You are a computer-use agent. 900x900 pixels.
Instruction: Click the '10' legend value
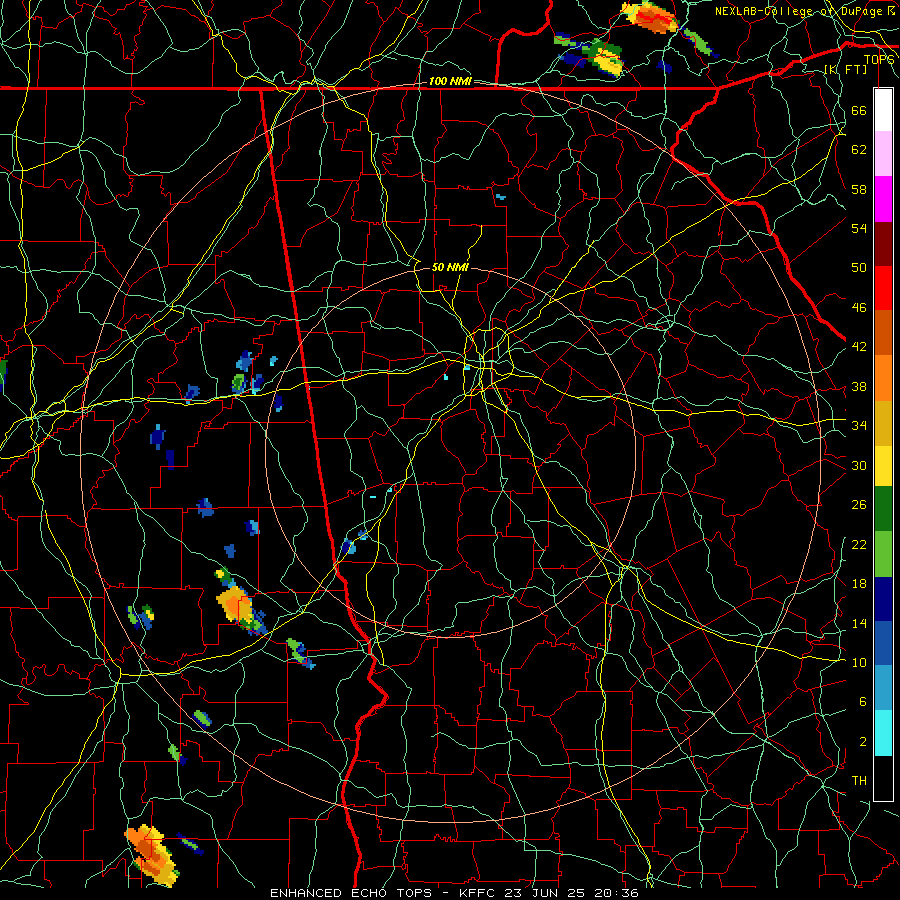point(859,662)
